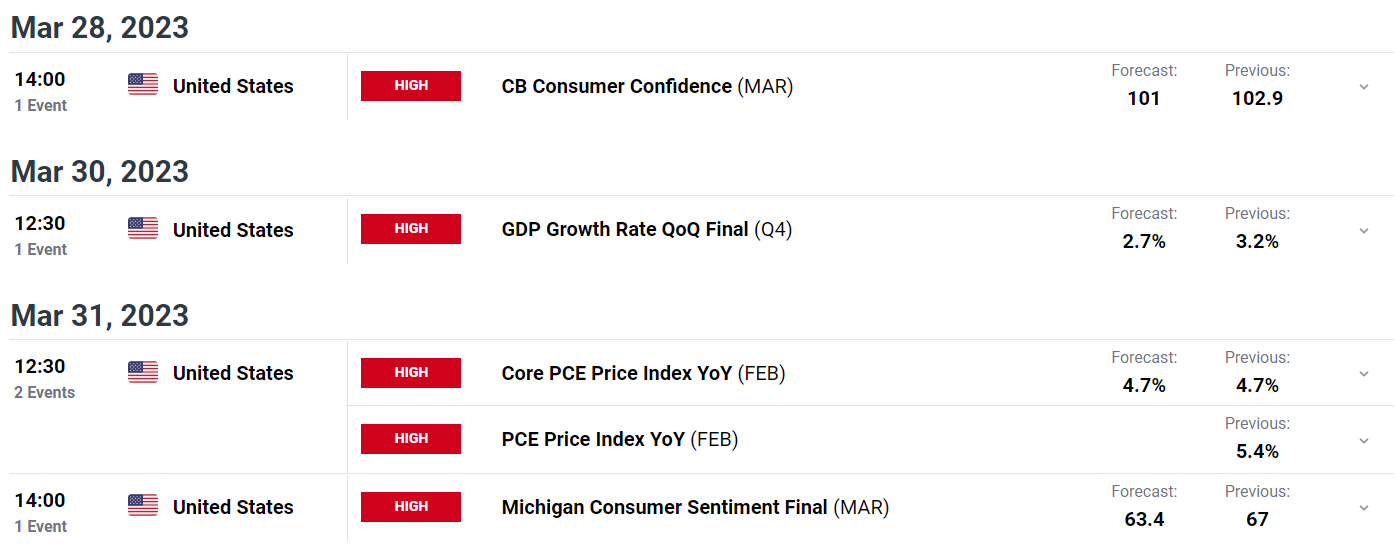Click the US flag in the Core PCE row
Screen dimensions: 1395x560
click(143, 372)
